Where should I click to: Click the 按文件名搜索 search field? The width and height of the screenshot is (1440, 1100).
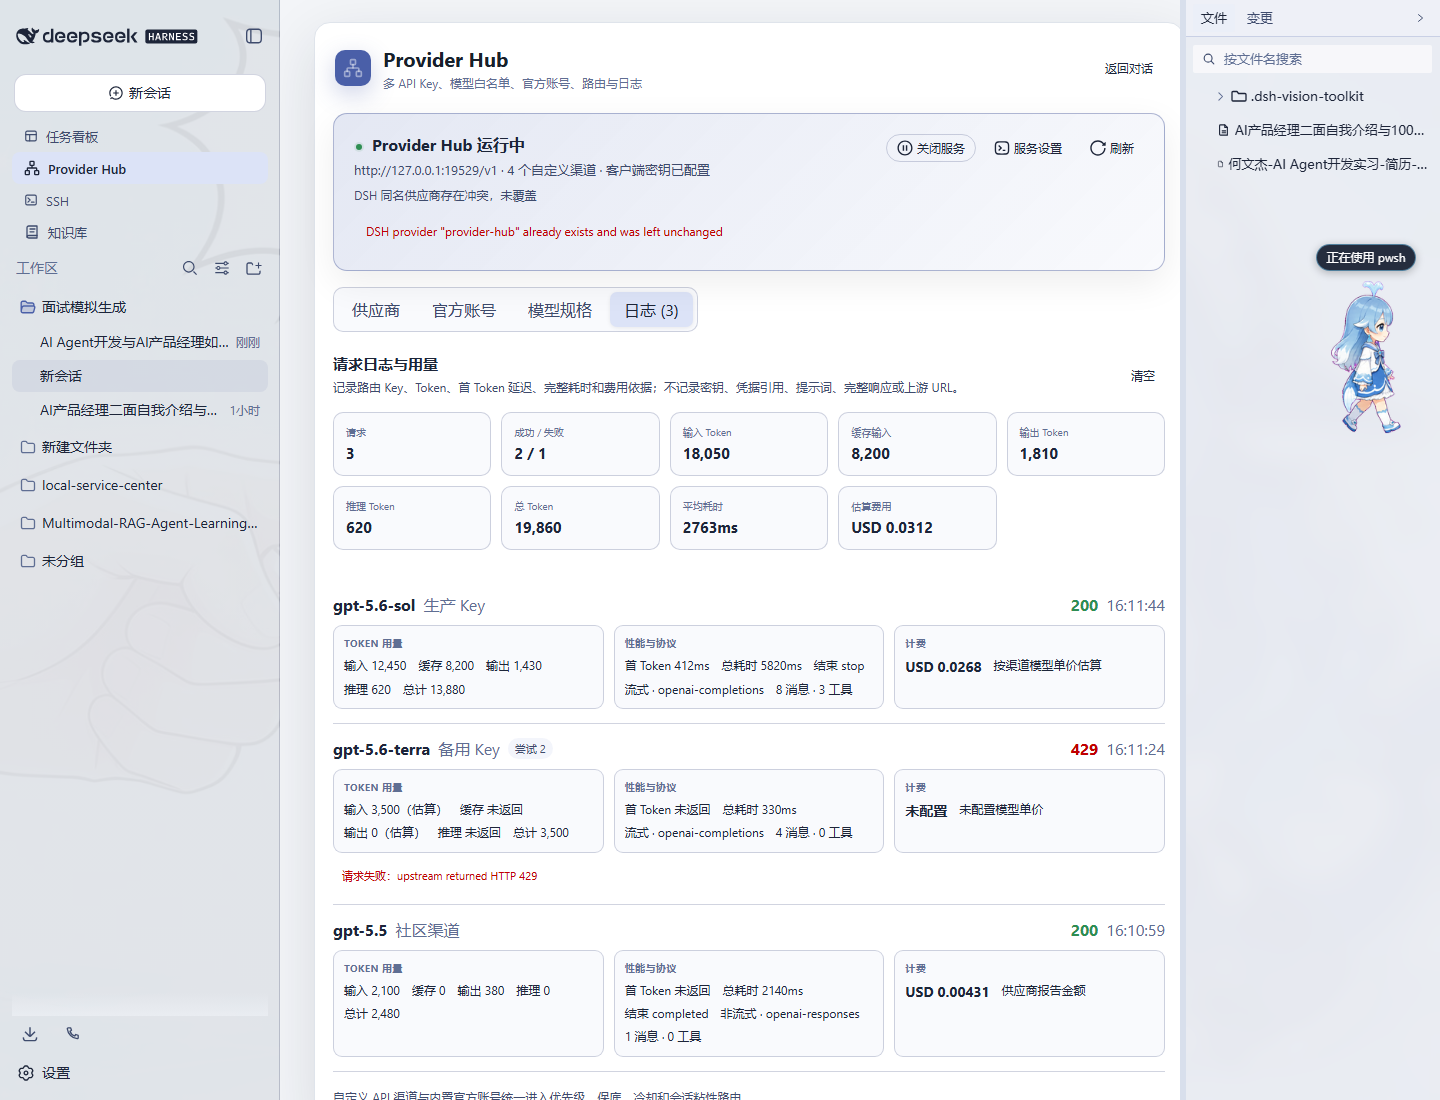click(x=1312, y=59)
